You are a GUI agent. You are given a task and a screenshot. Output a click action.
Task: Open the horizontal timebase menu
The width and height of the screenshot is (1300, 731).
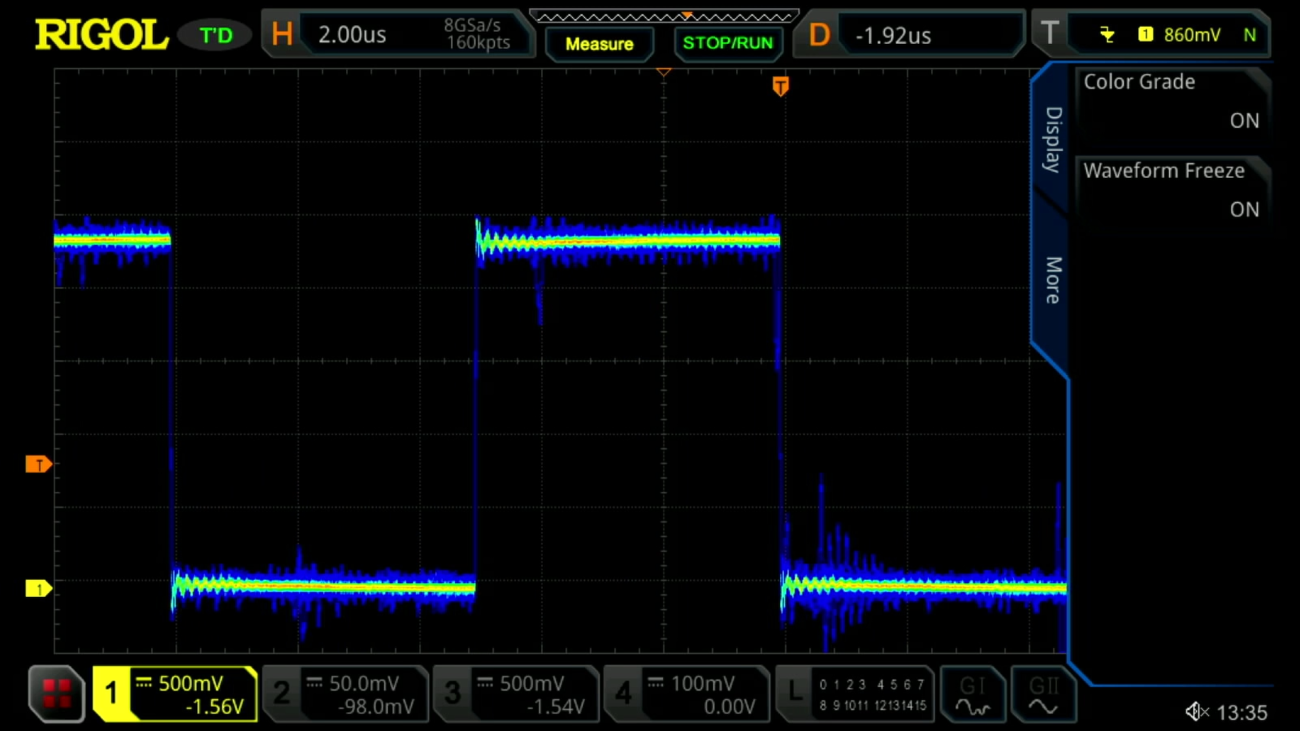pos(395,33)
